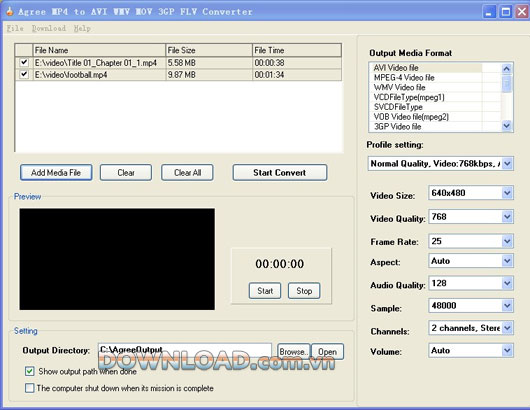Image resolution: width=530 pixels, height=410 pixels.
Task: Click the 00:00:00 preview timer
Action: coord(280,264)
